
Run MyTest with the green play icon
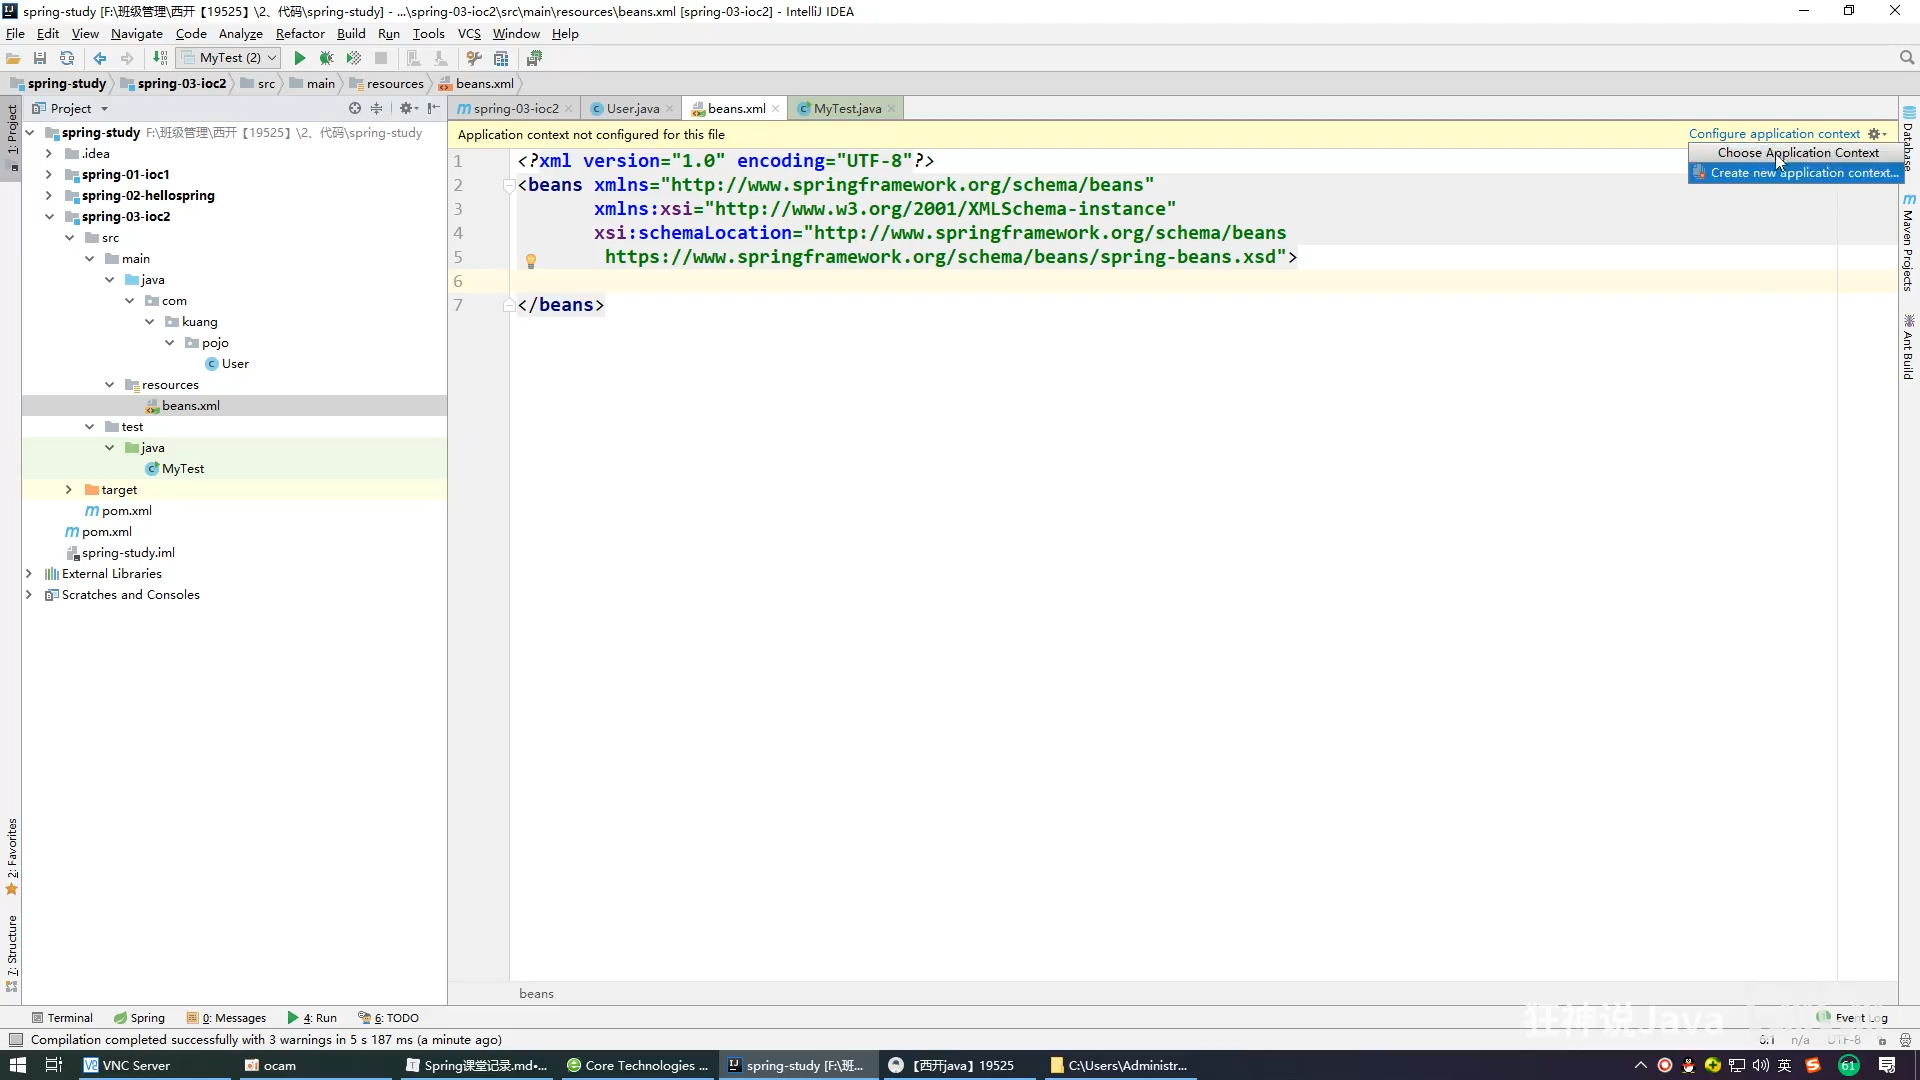[299, 58]
